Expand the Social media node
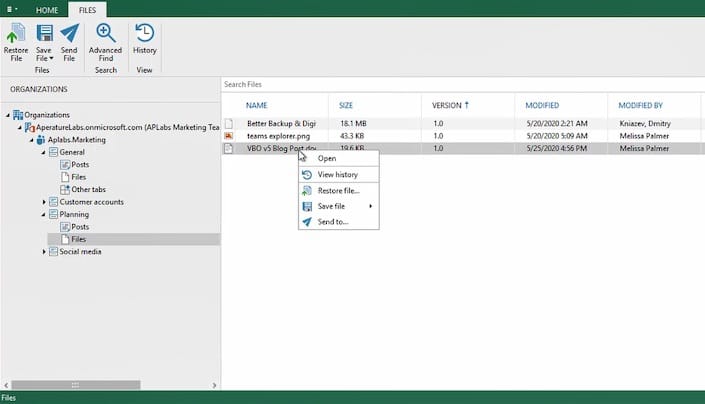Image resolution: width=705 pixels, height=404 pixels. [x=43, y=252]
